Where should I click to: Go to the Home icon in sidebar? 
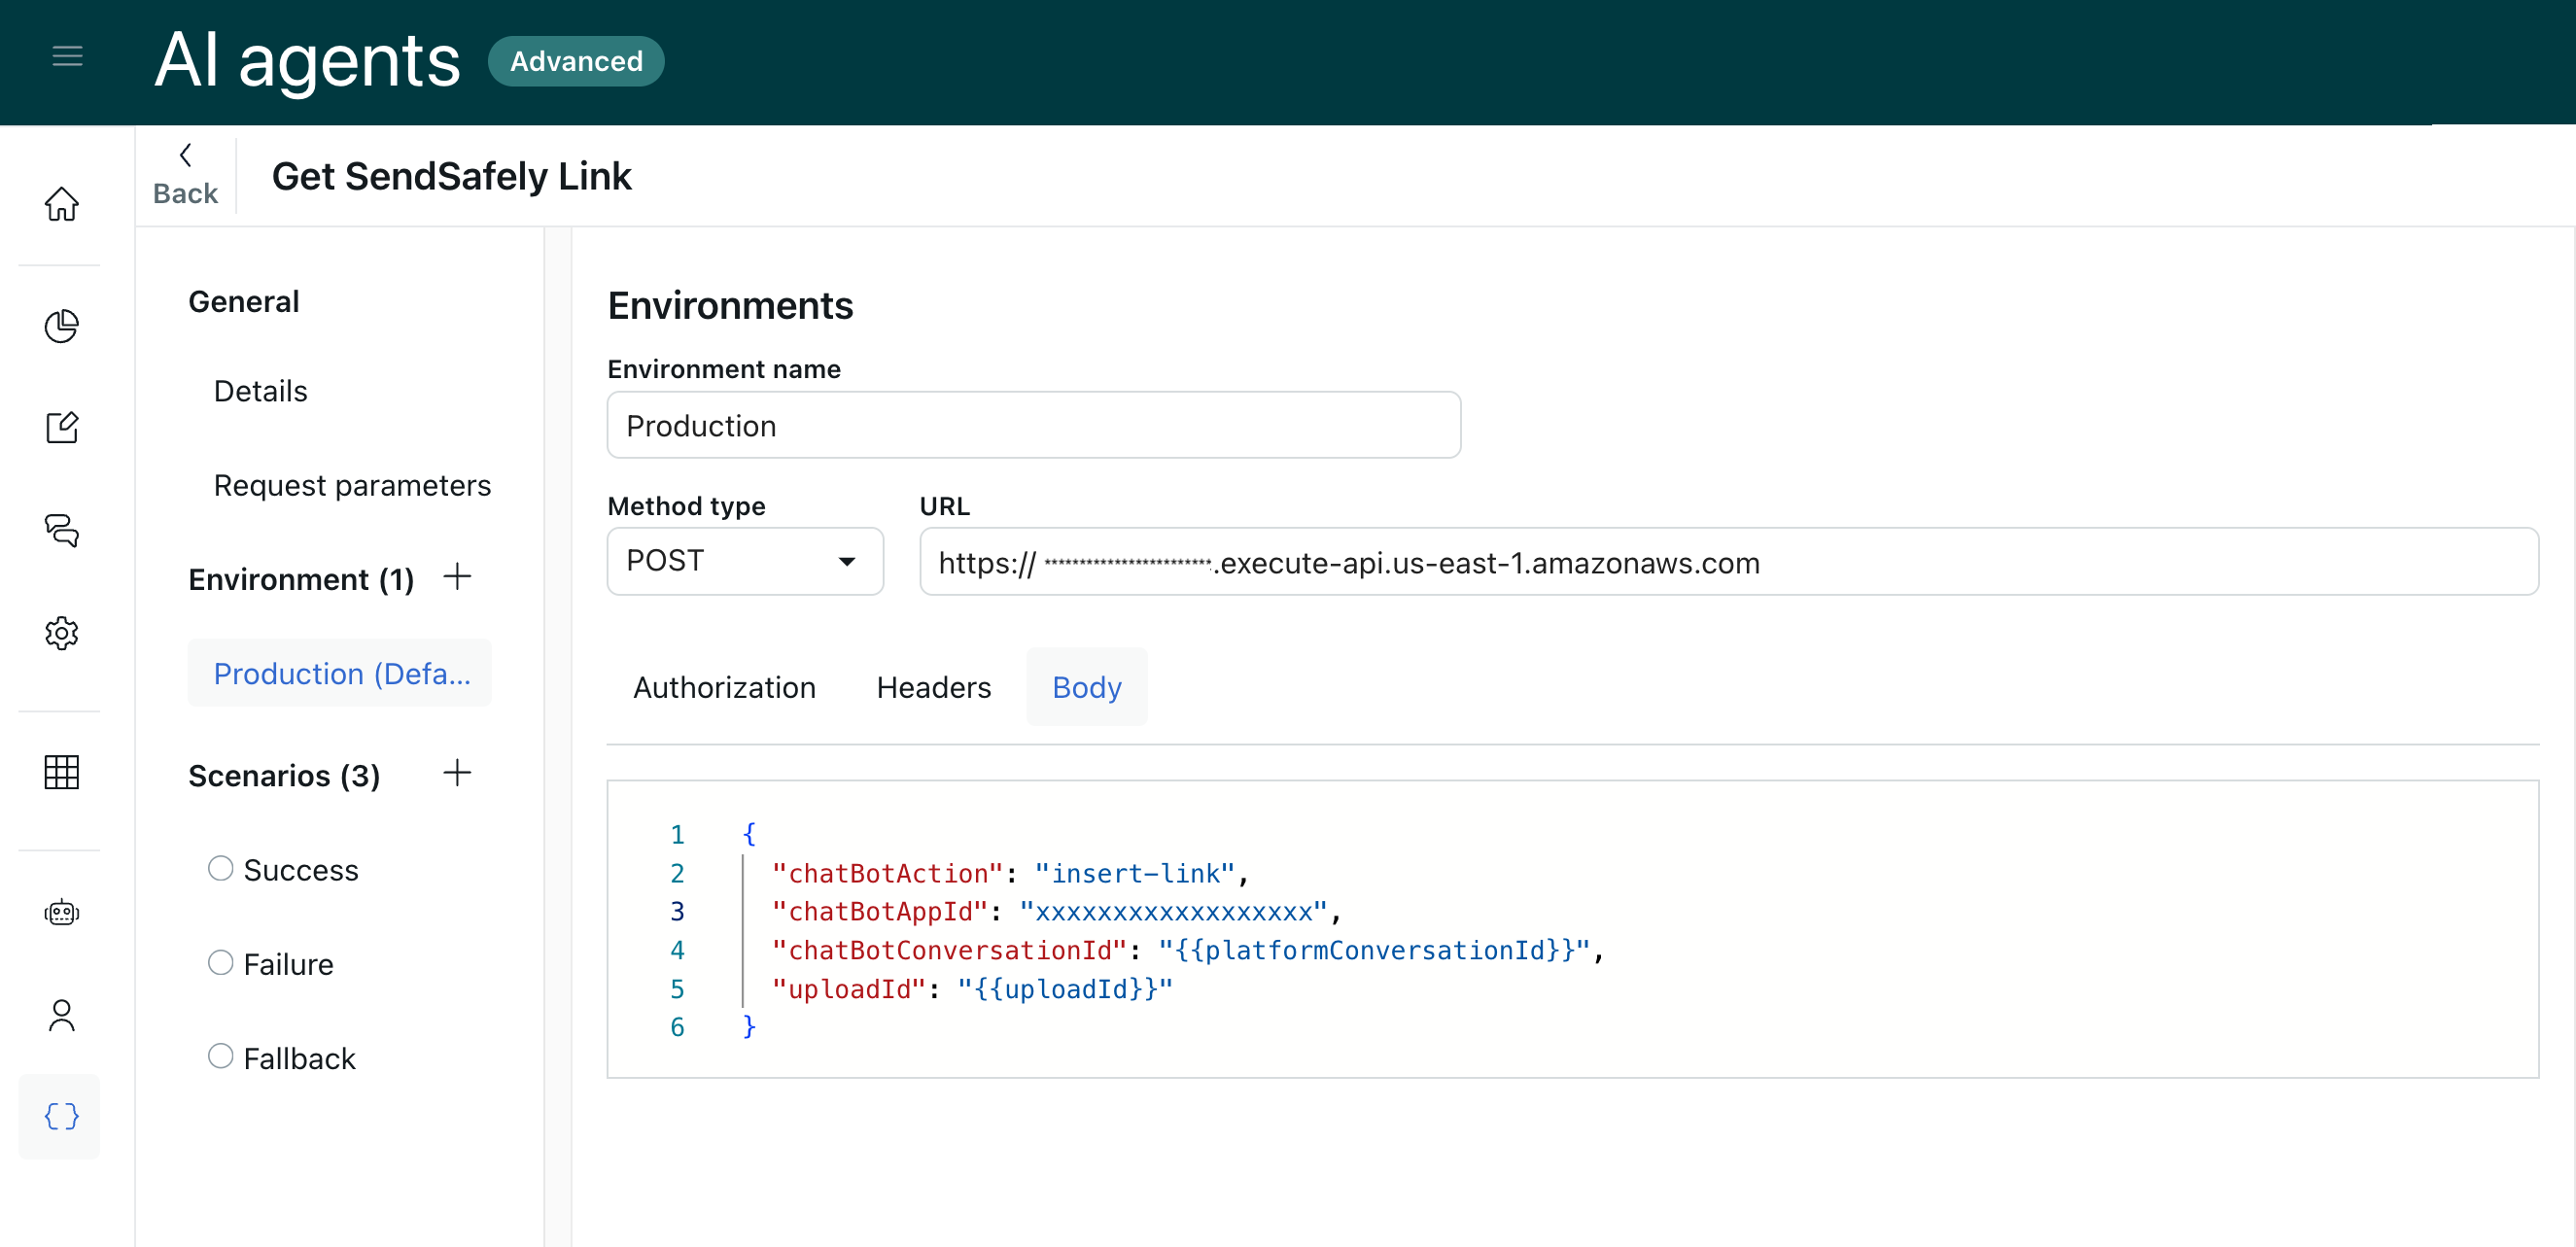(x=61, y=204)
